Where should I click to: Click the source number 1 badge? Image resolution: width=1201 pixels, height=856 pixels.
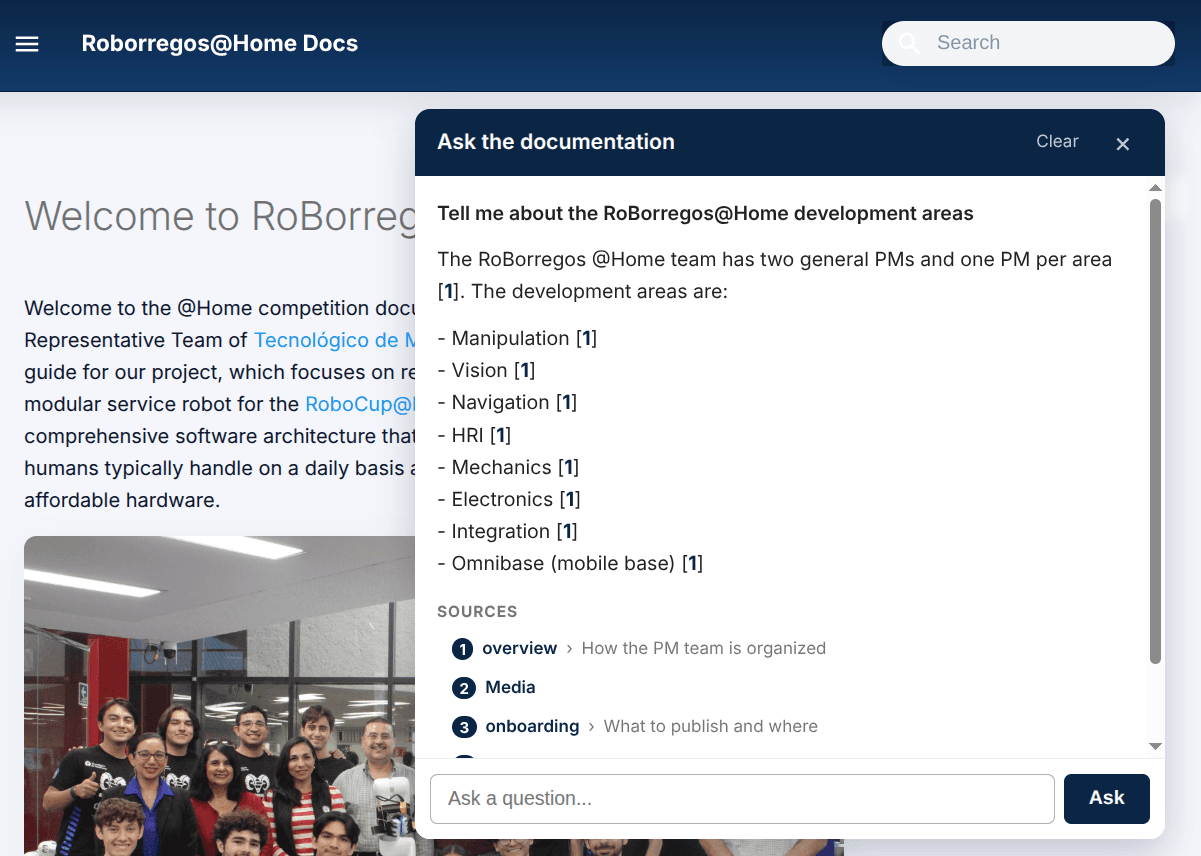[462, 649]
